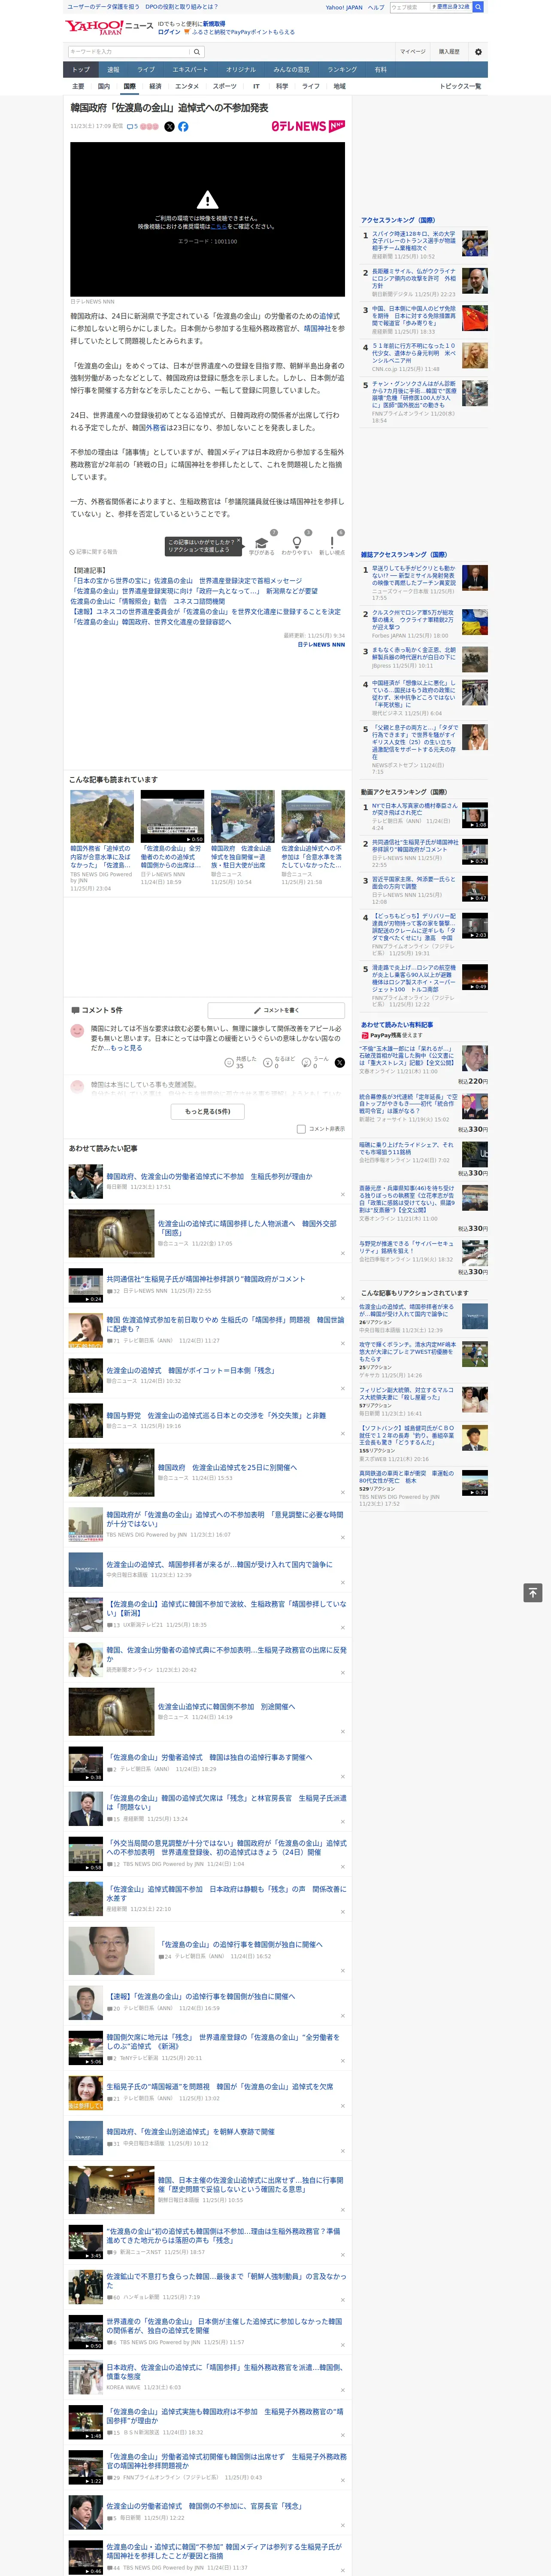Select the 速報 tab
This screenshot has width=551, height=2576.
tap(113, 69)
